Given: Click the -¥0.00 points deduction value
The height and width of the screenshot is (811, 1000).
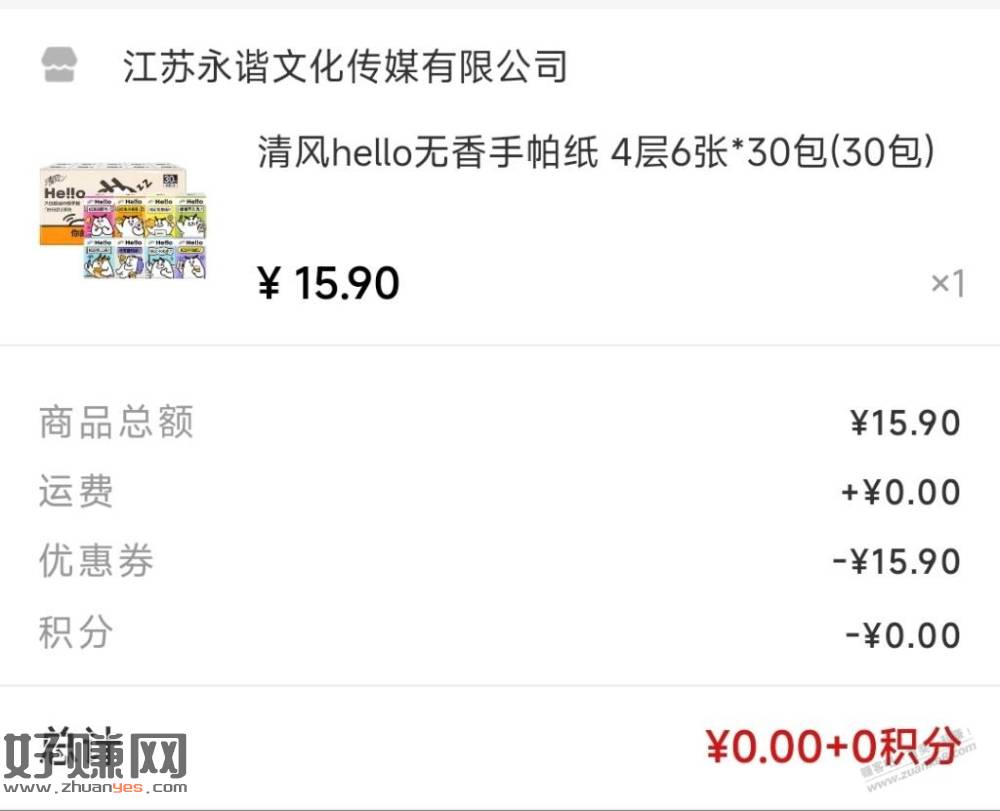Looking at the screenshot, I should (902, 636).
